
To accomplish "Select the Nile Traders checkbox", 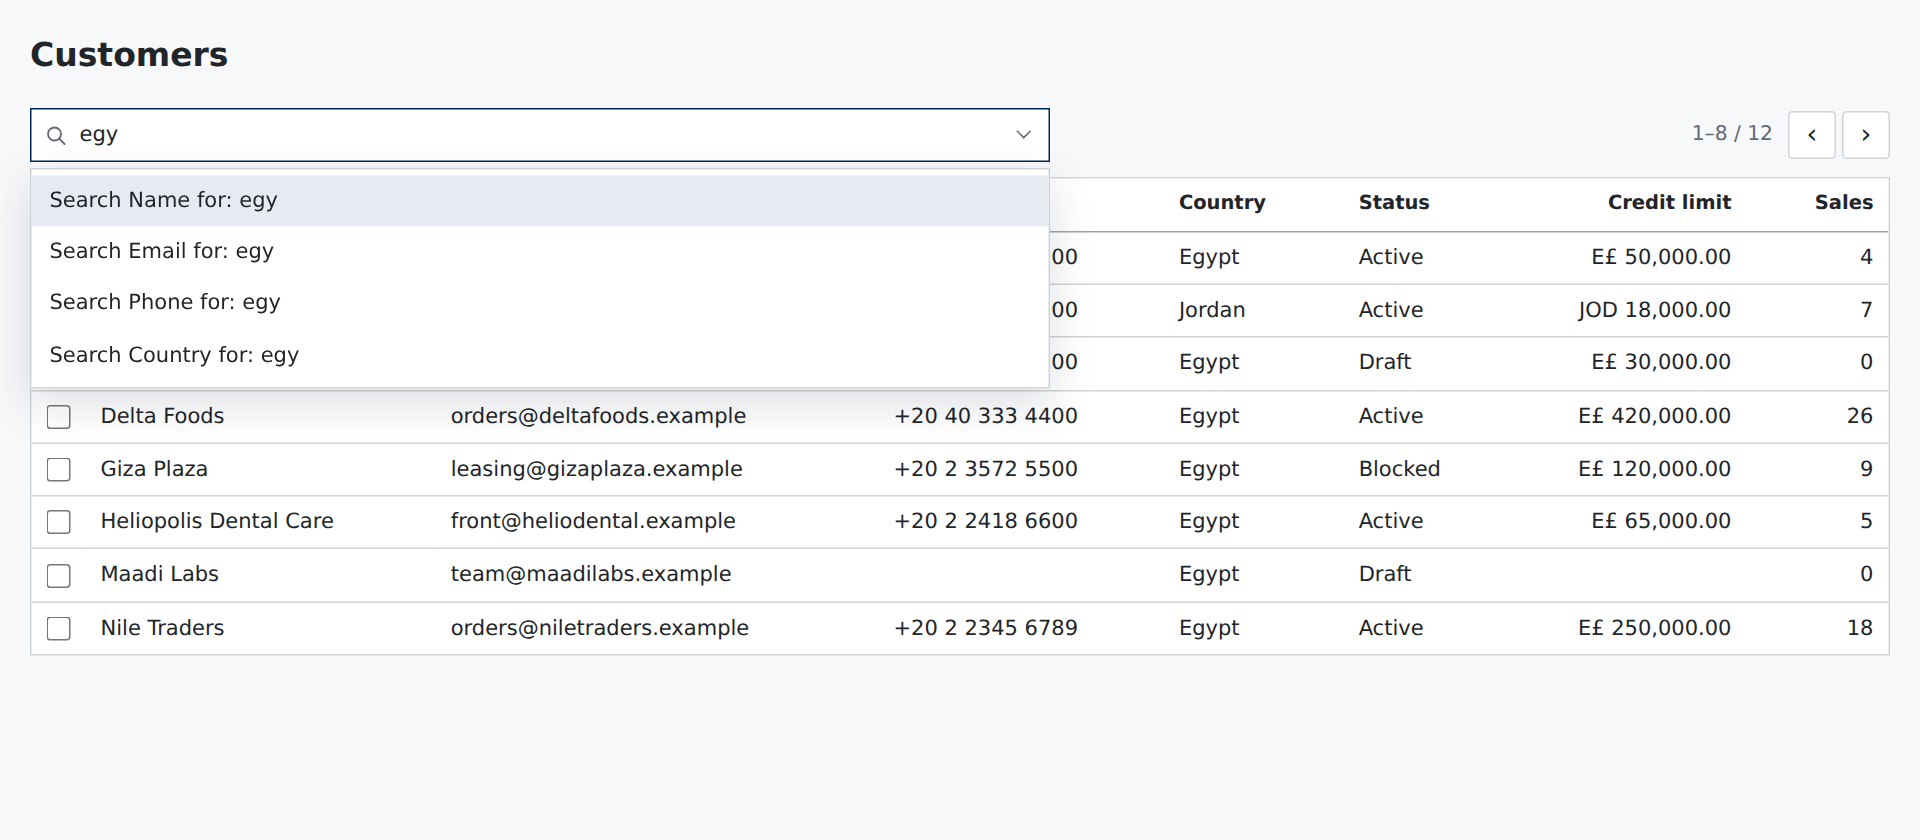I will point(59,629).
